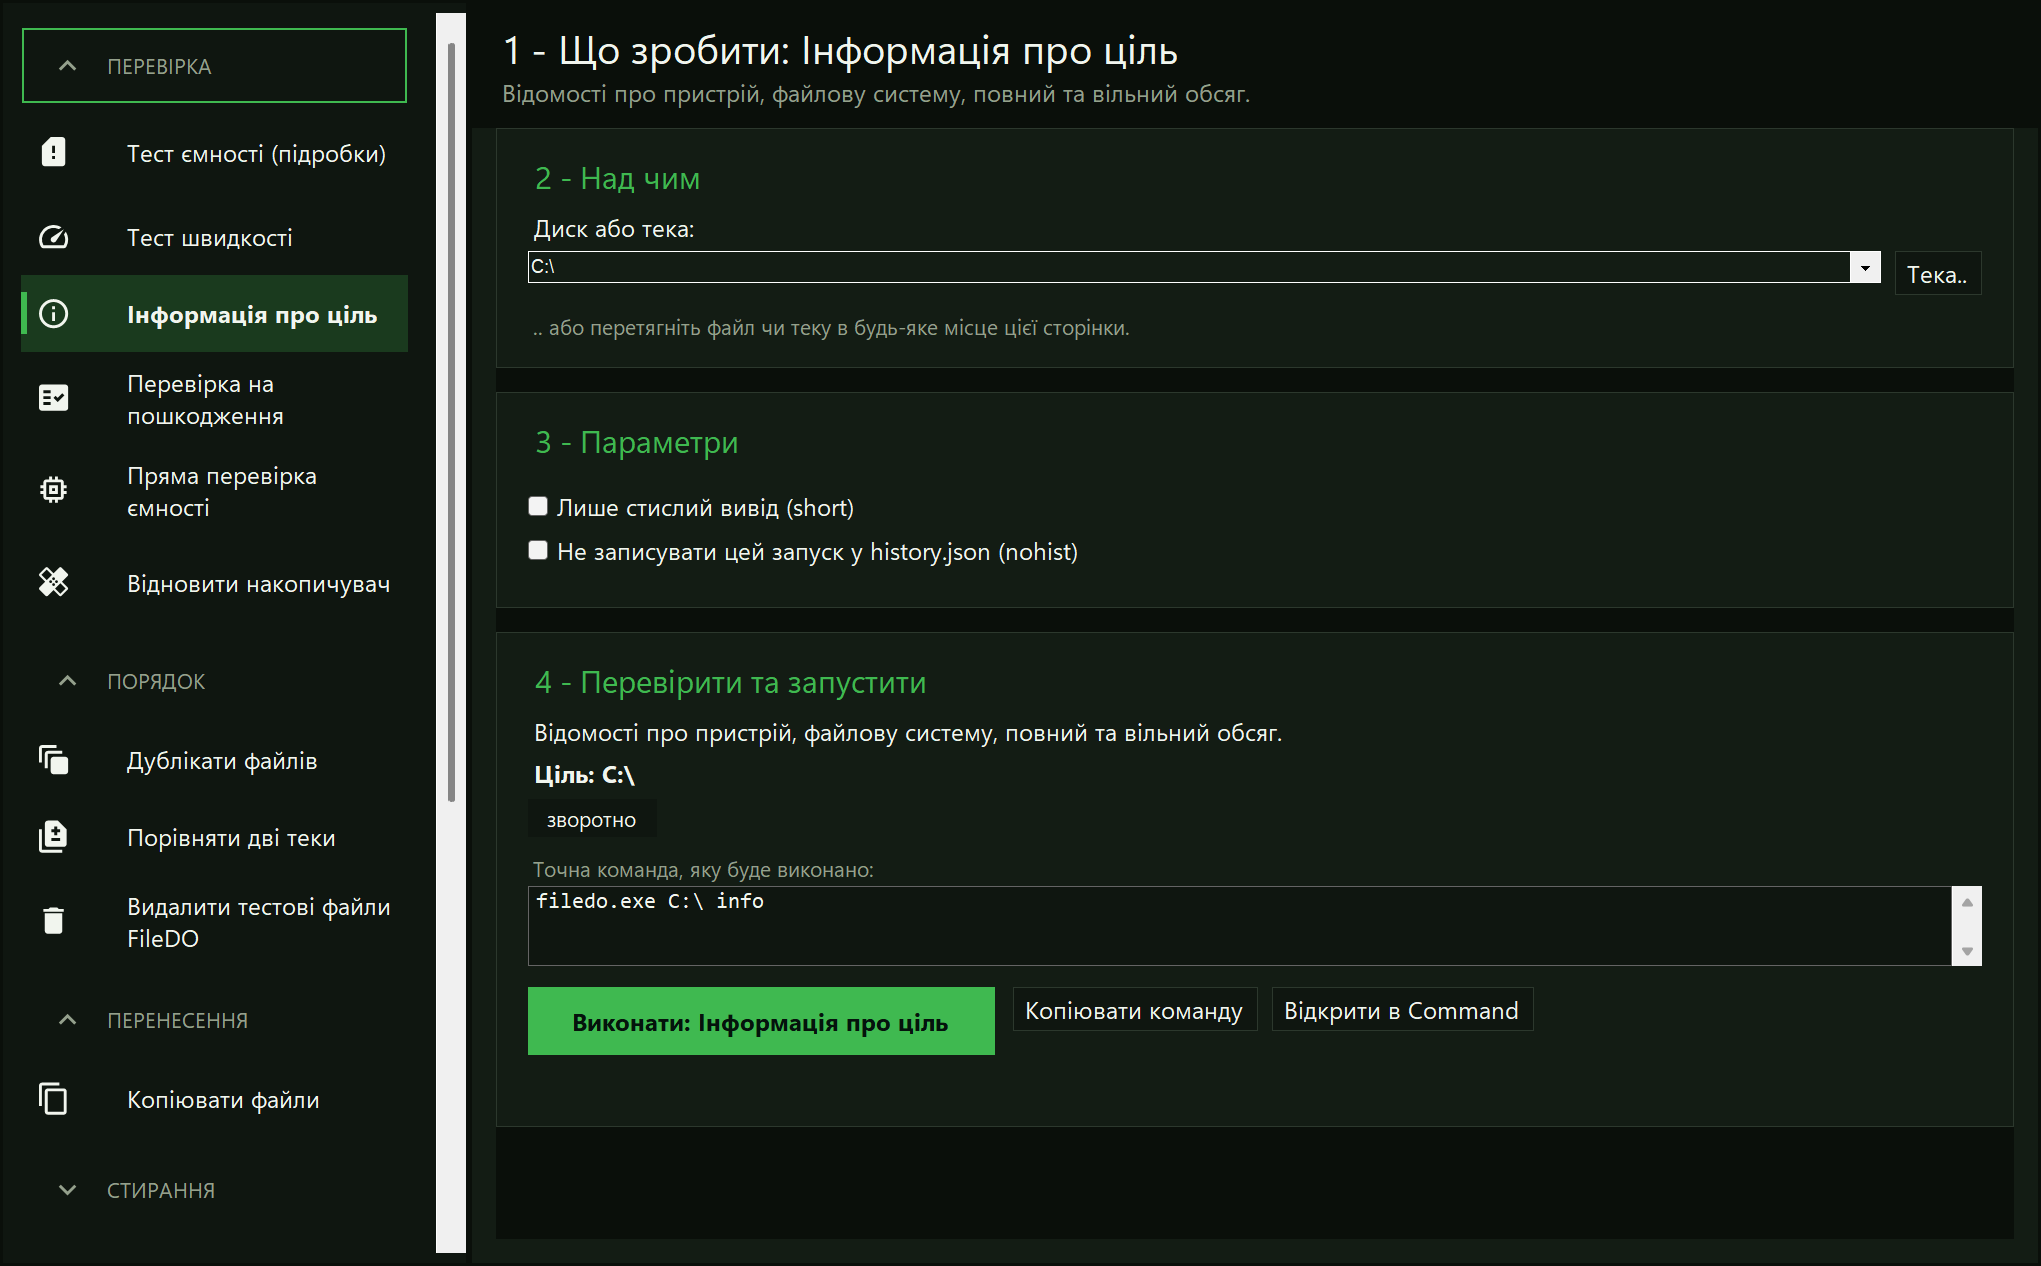This screenshot has width=2041, height=1266.
Task: Select Видалити тестові файли FileDO item
Action: [x=215, y=922]
